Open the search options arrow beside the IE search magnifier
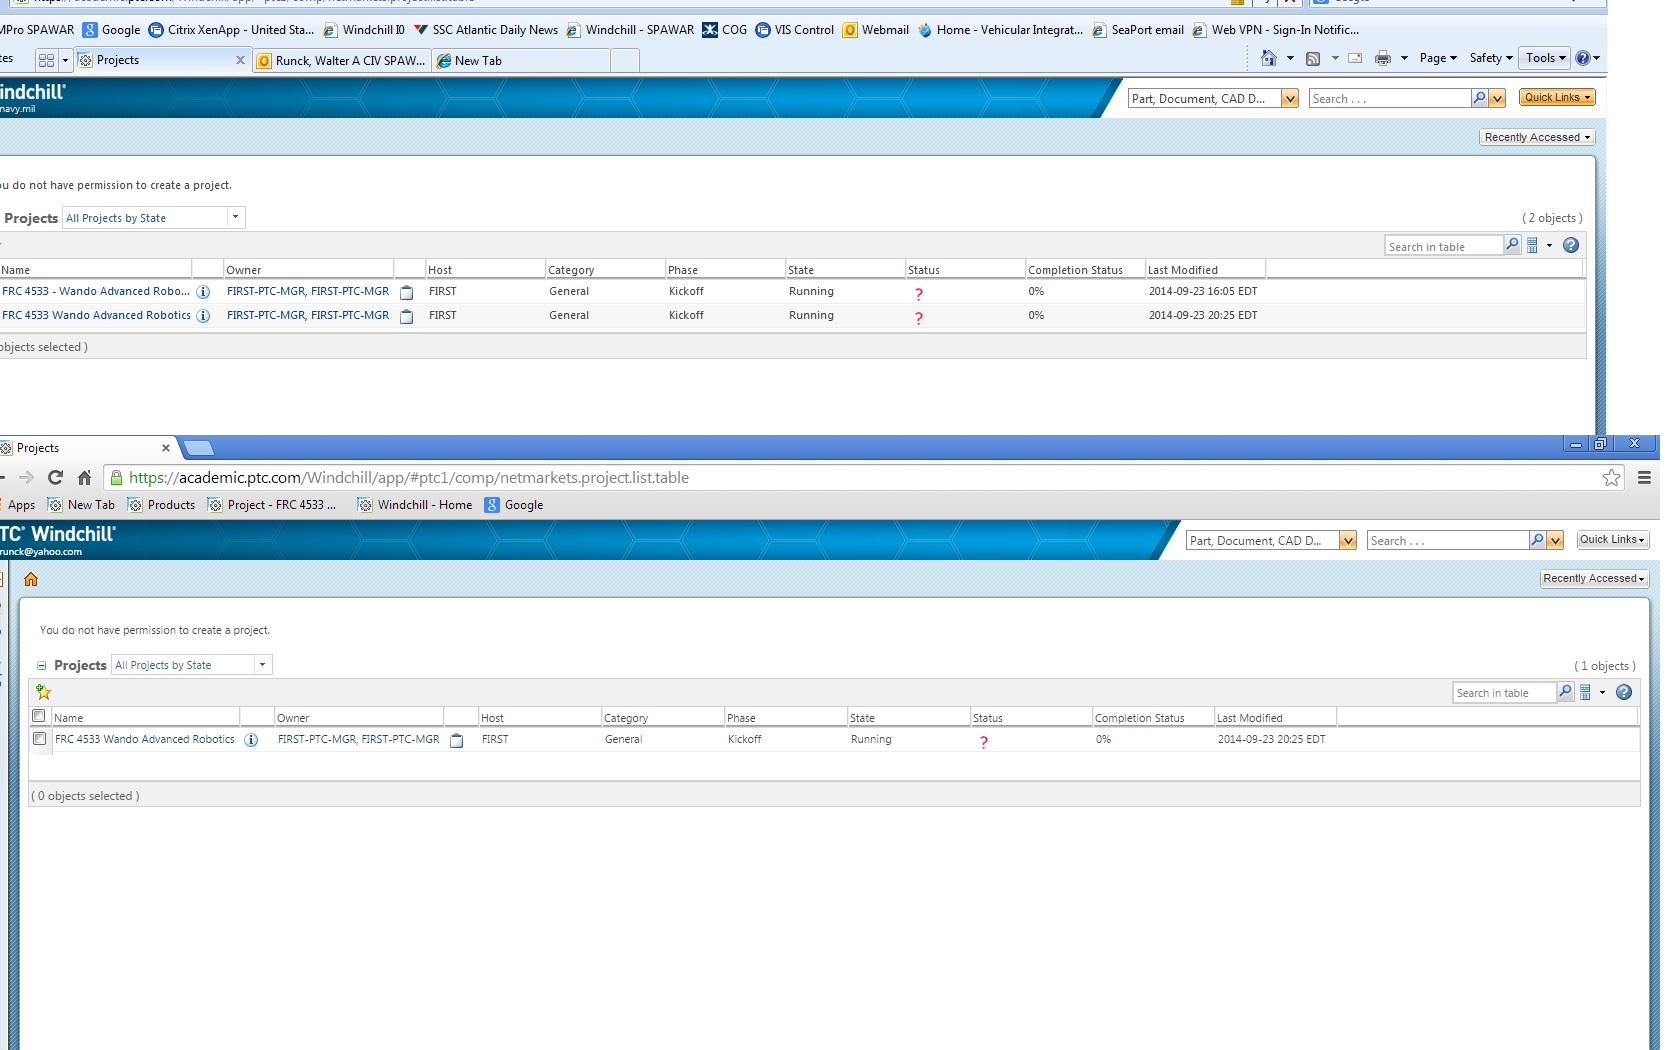Viewport: 1680px width, 1050px height. click(x=1497, y=98)
